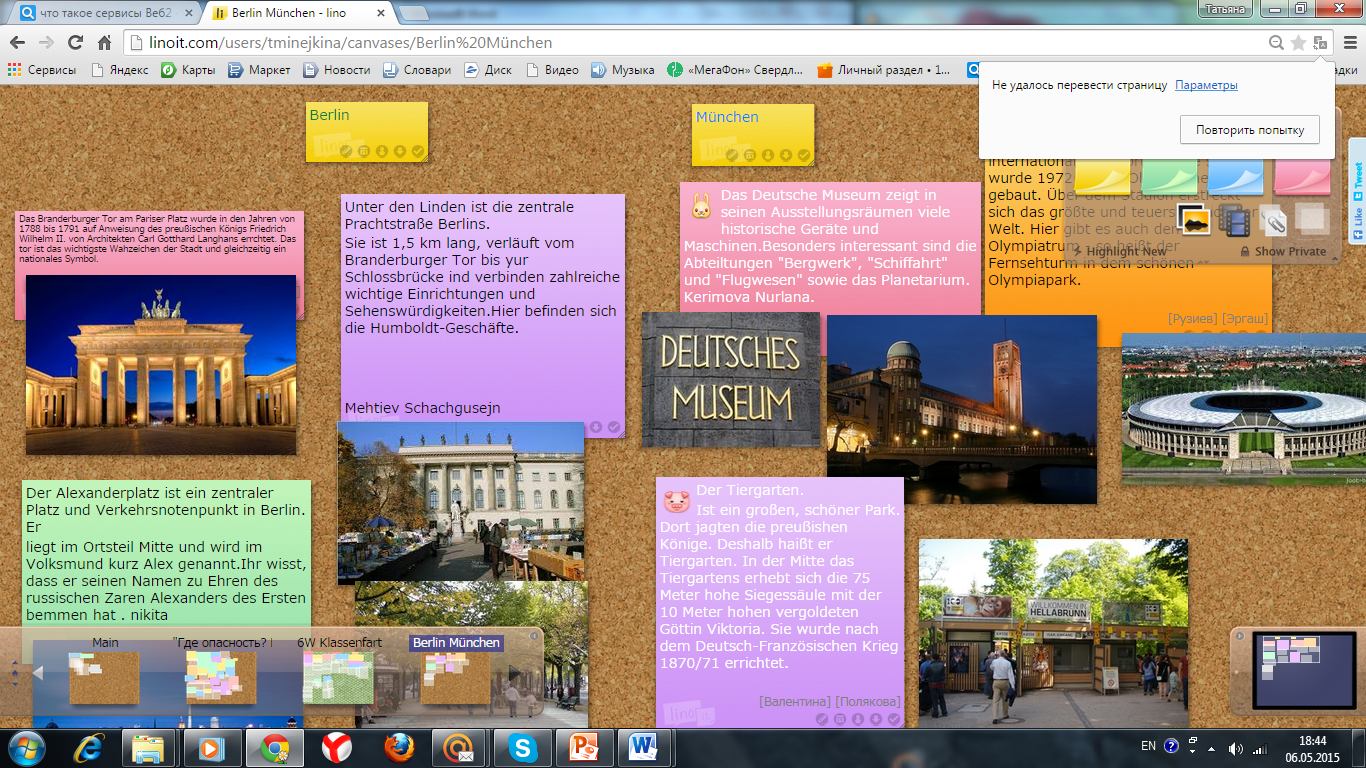Show next canvases with right arrow
Image resolution: width=1366 pixels, height=768 pixels.
516,673
